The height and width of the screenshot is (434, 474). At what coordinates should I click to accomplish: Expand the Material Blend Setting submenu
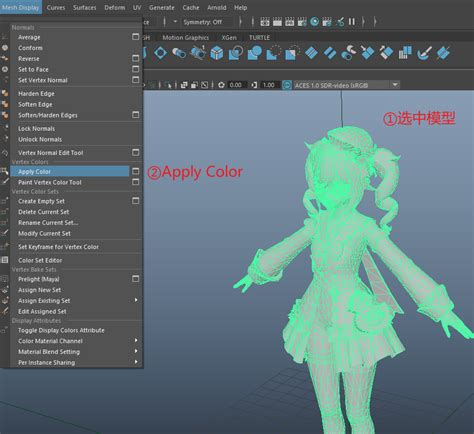(136, 351)
